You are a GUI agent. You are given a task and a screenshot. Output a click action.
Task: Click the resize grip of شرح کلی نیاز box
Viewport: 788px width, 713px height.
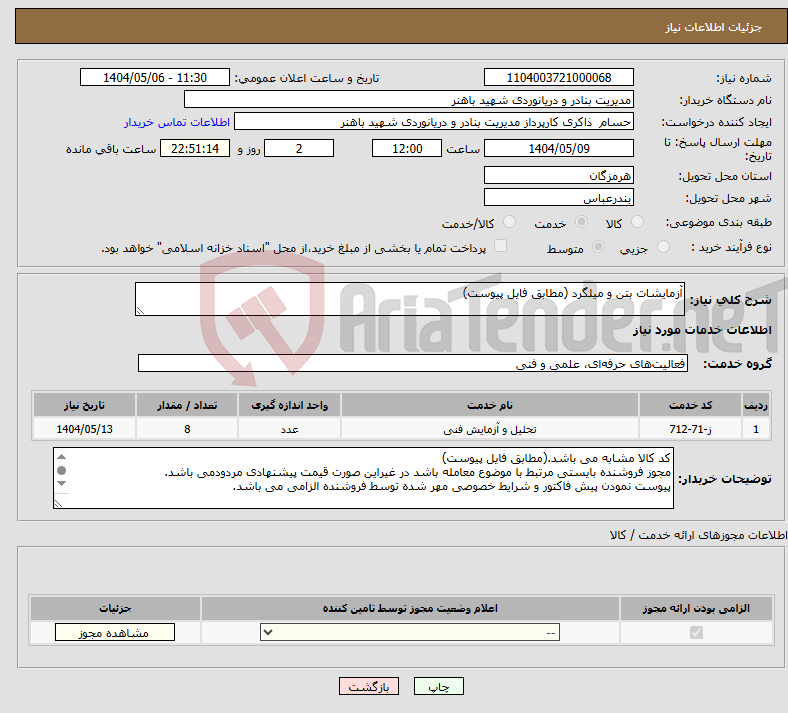140,311
